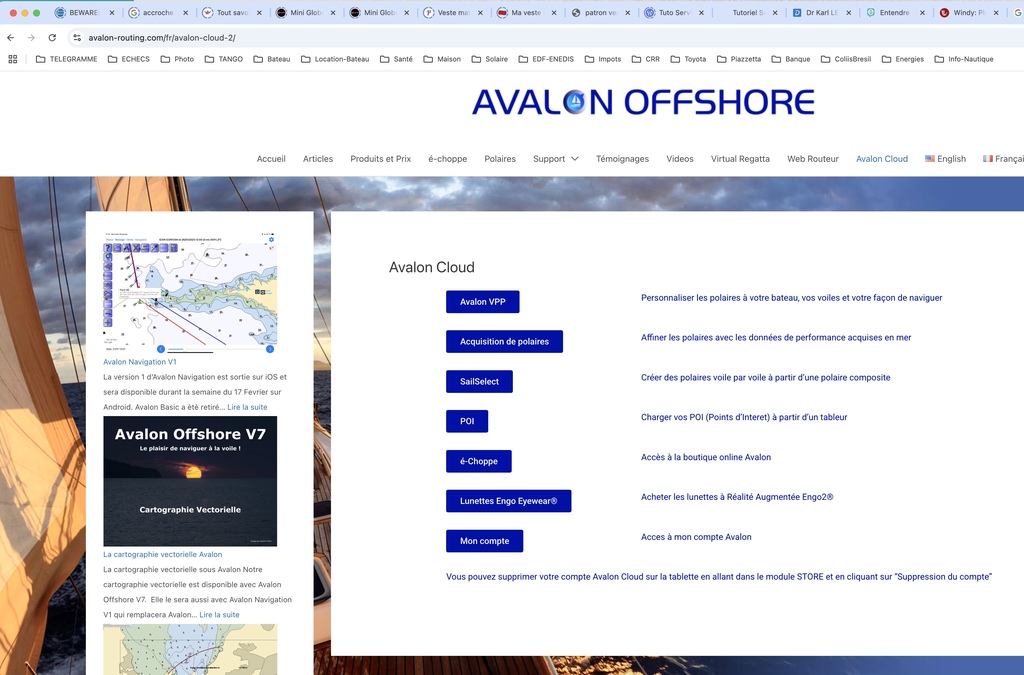Open the Témoignages menu item
Image resolution: width=1024 pixels, height=675 pixels.
pyautogui.click(x=622, y=159)
